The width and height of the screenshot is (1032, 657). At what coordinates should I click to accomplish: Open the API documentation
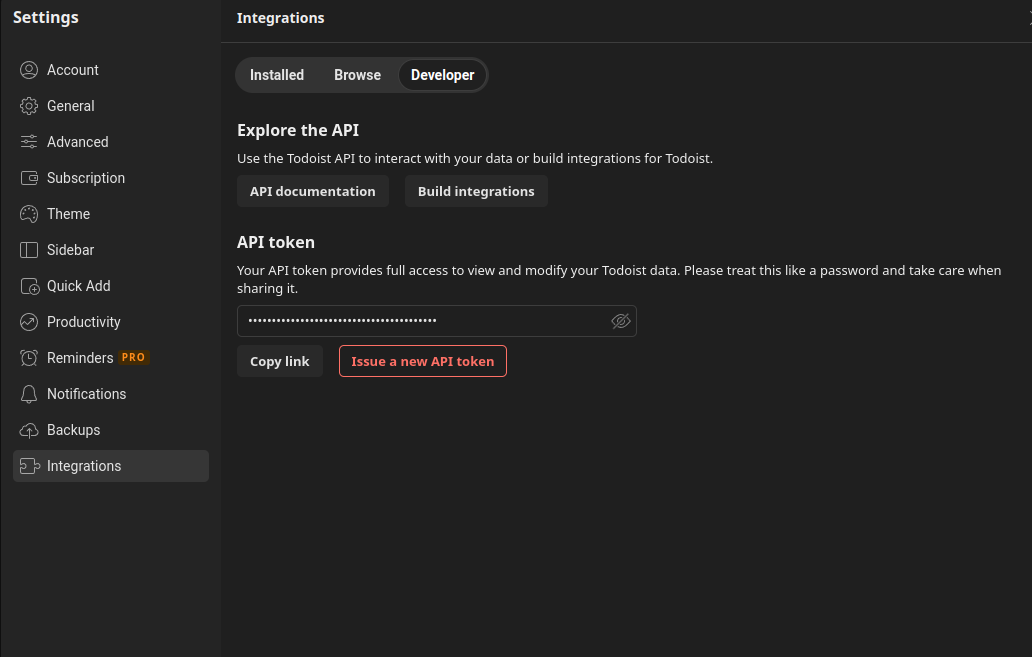tap(312, 191)
